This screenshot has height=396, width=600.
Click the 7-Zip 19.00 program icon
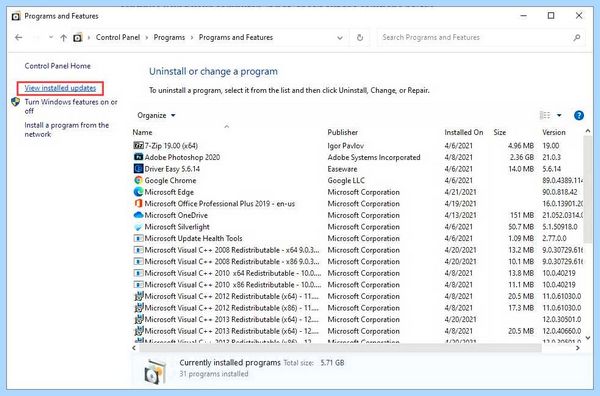pyautogui.click(x=138, y=145)
